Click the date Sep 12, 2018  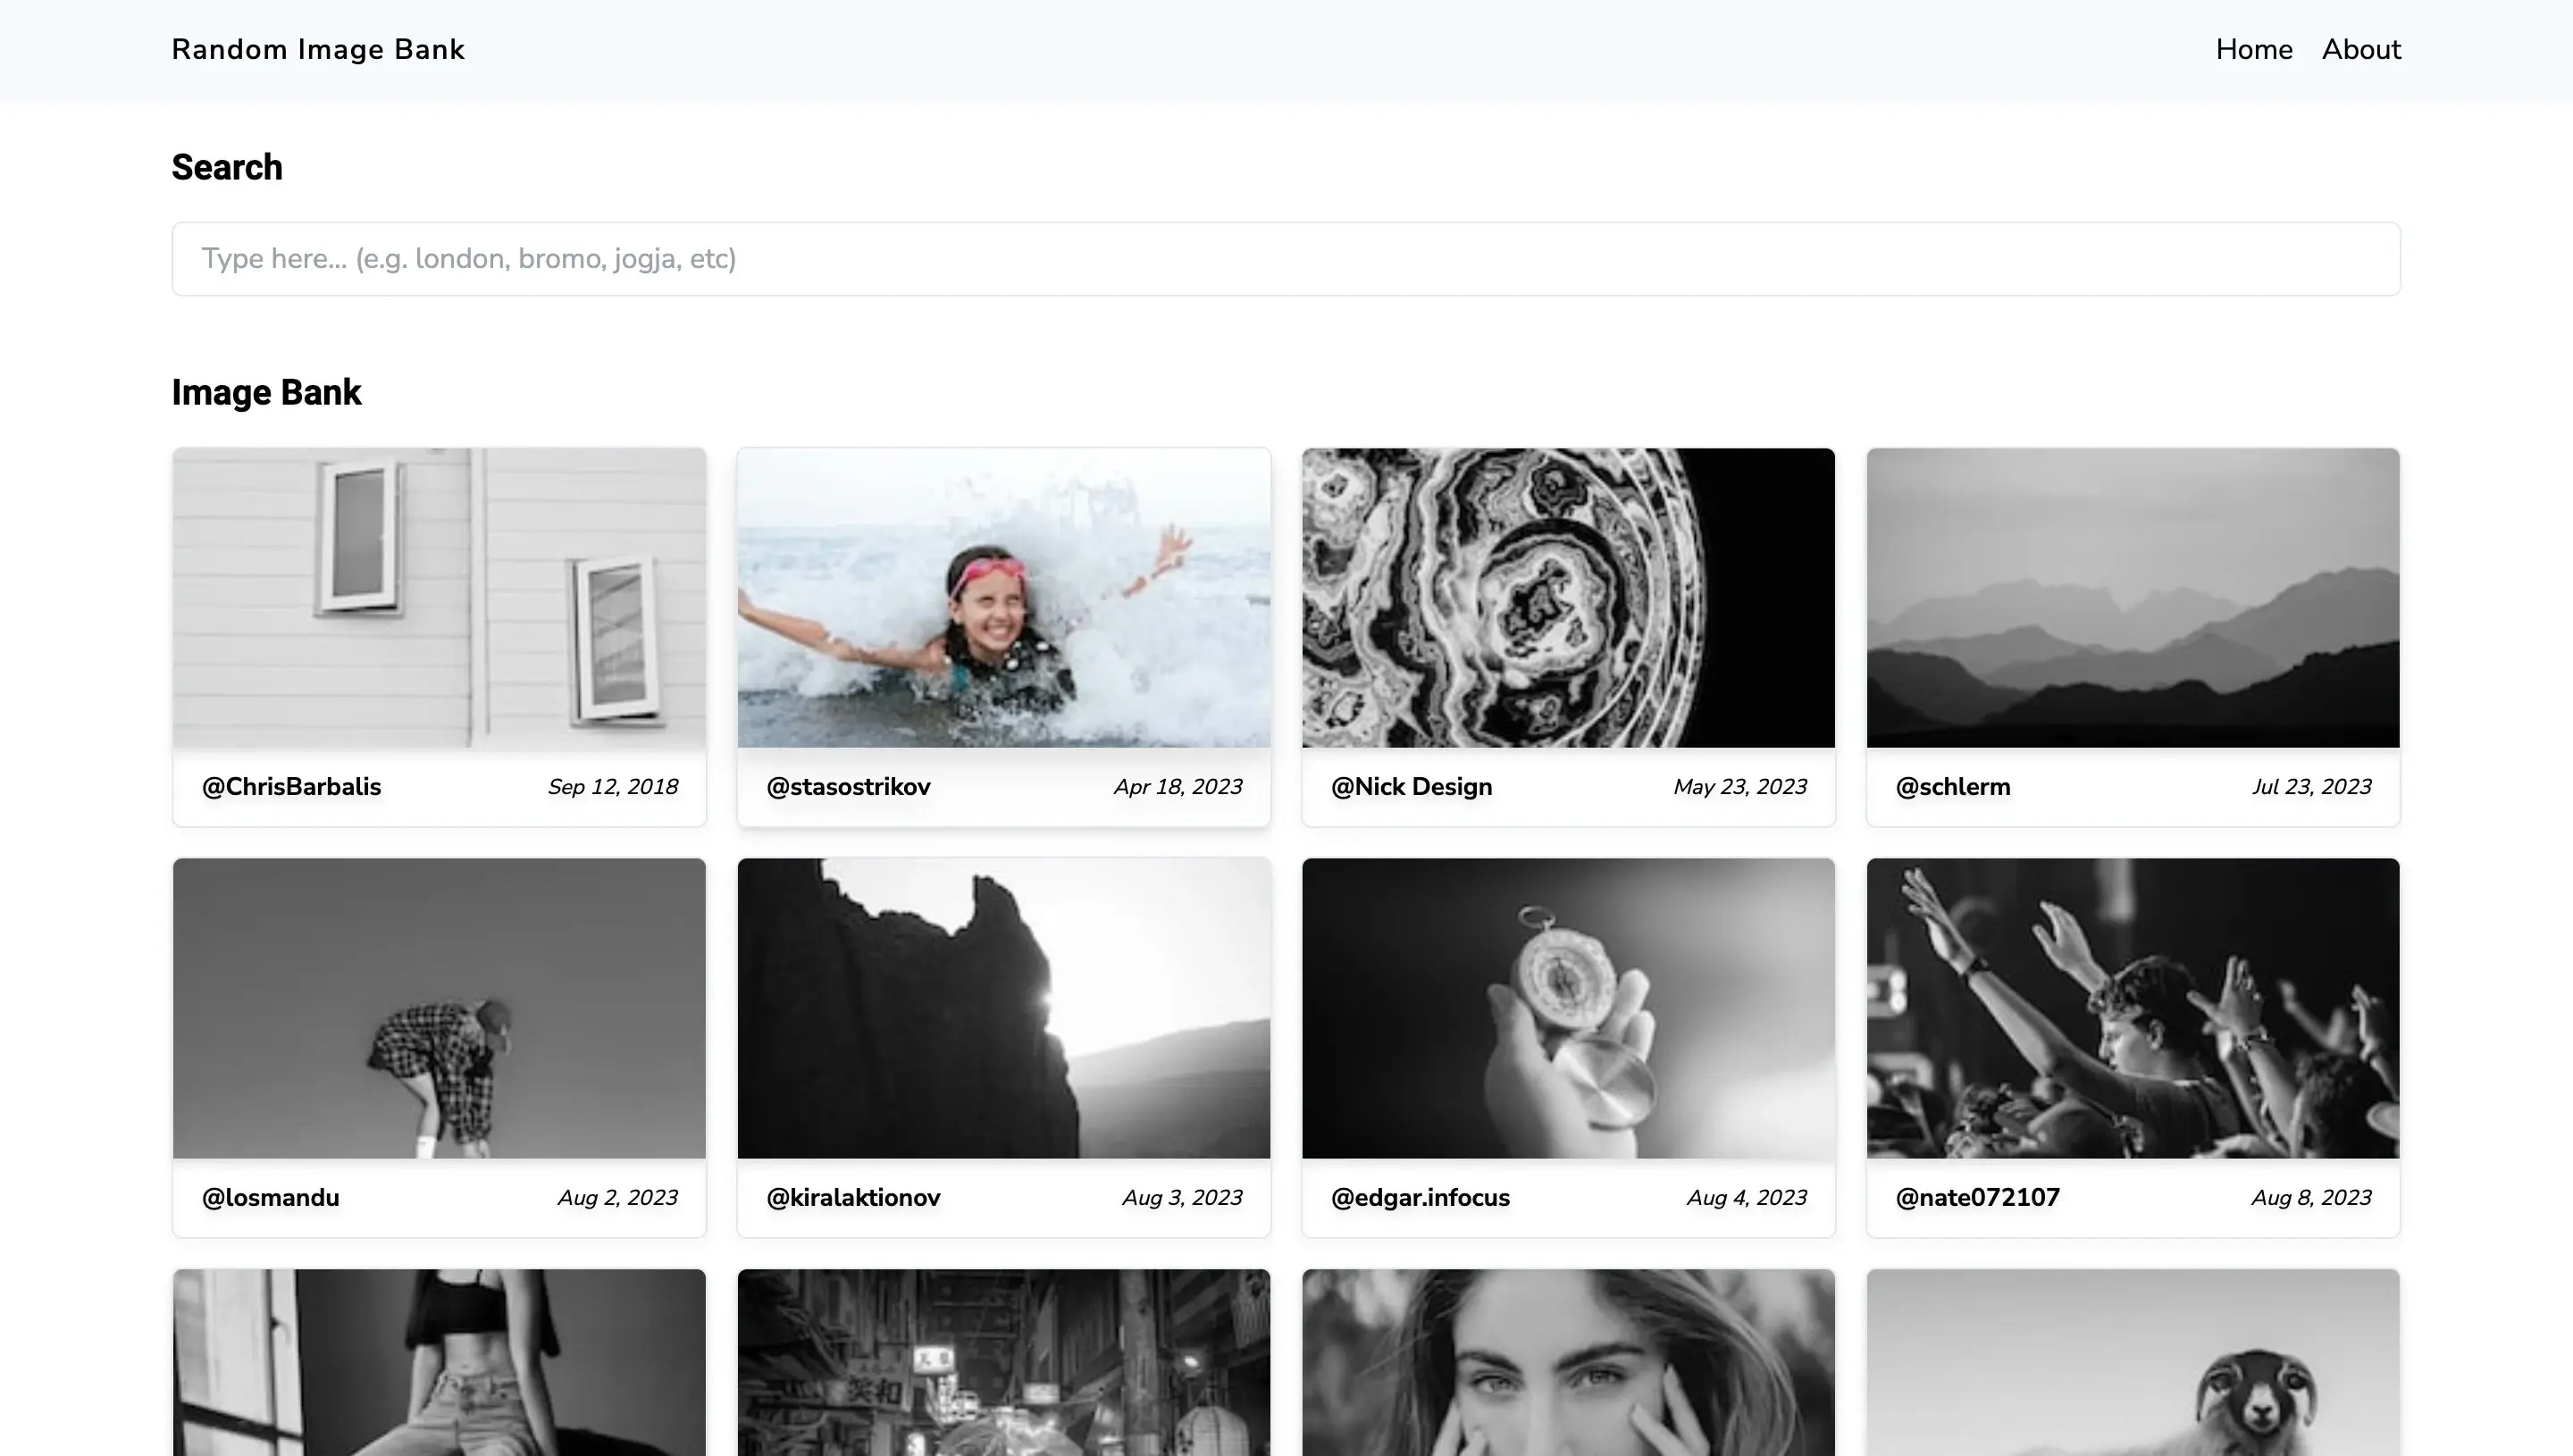613,787
